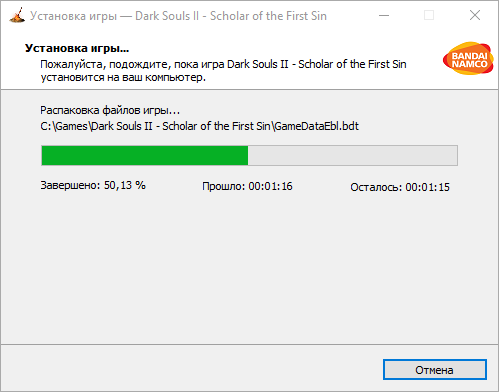
Task: Minimize the installer window
Action: 384,15
